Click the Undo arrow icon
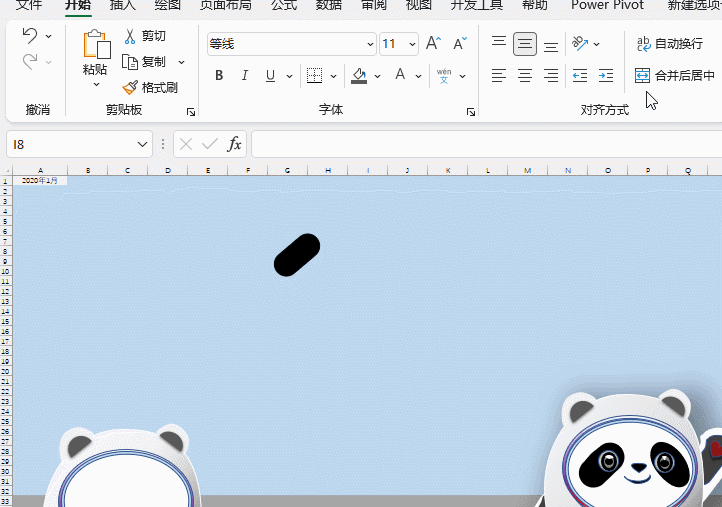The image size is (722, 507). click(29, 36)
